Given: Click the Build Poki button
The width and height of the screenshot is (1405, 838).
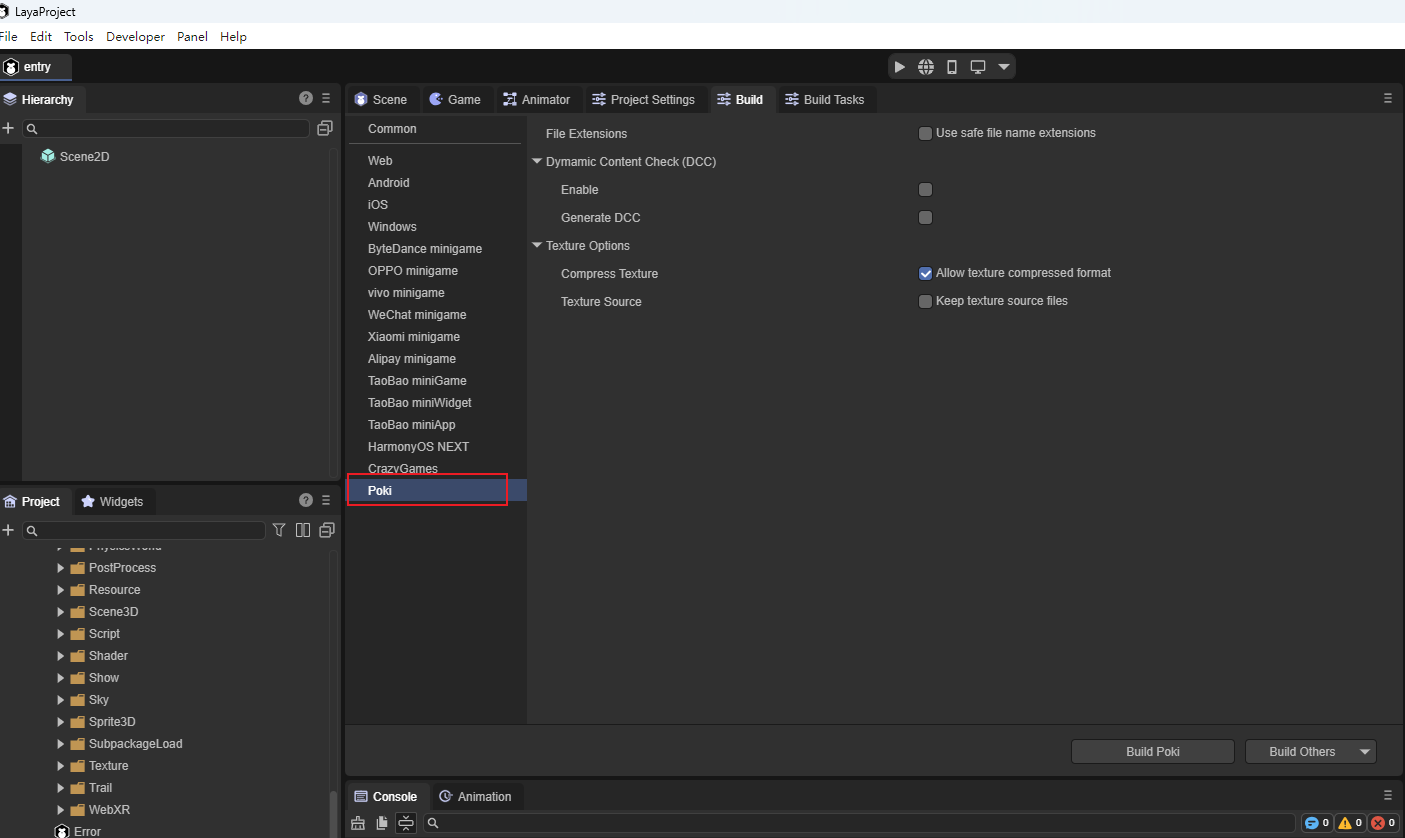Looking at the screenshot, I should click(1152, 752).
